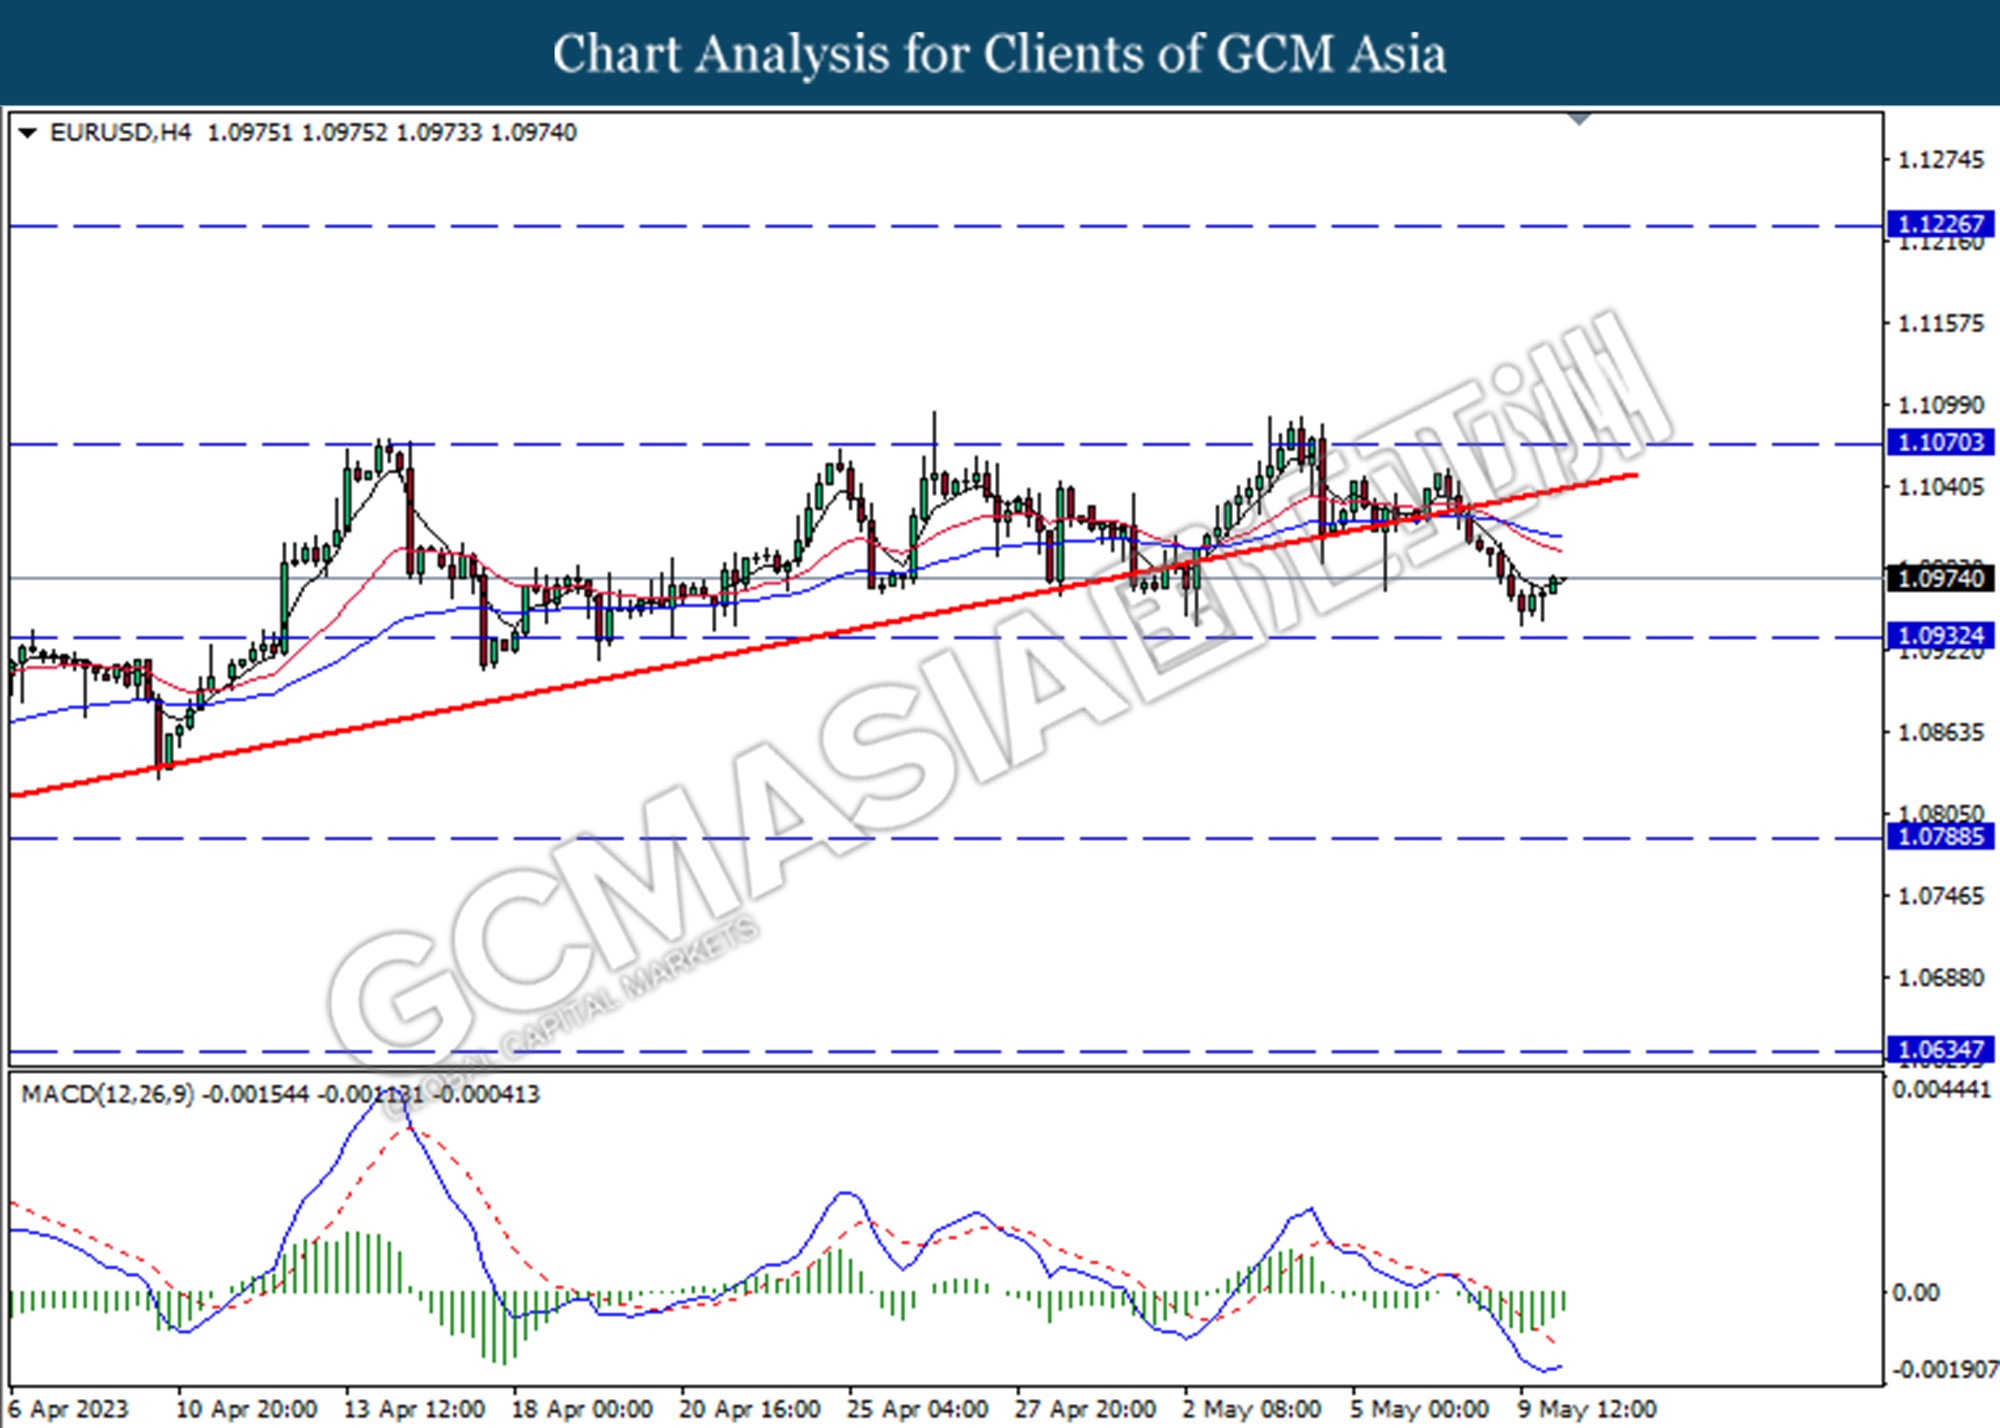
Task: Click the 10 Apr 20:00 time label
Action: 247,1409
